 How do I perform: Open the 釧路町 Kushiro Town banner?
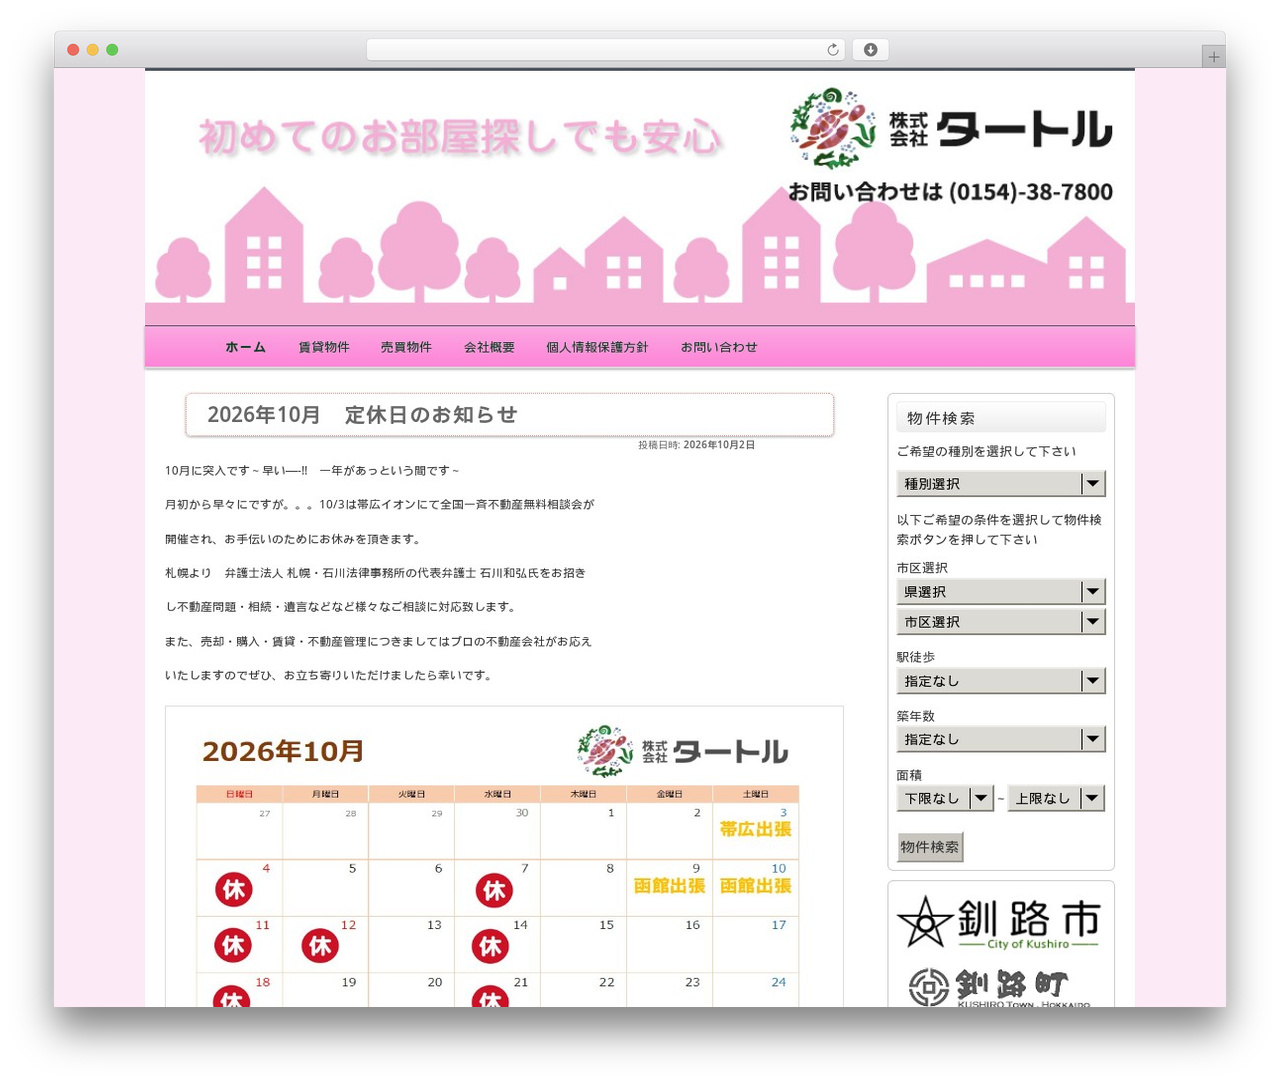pos(999,986)
